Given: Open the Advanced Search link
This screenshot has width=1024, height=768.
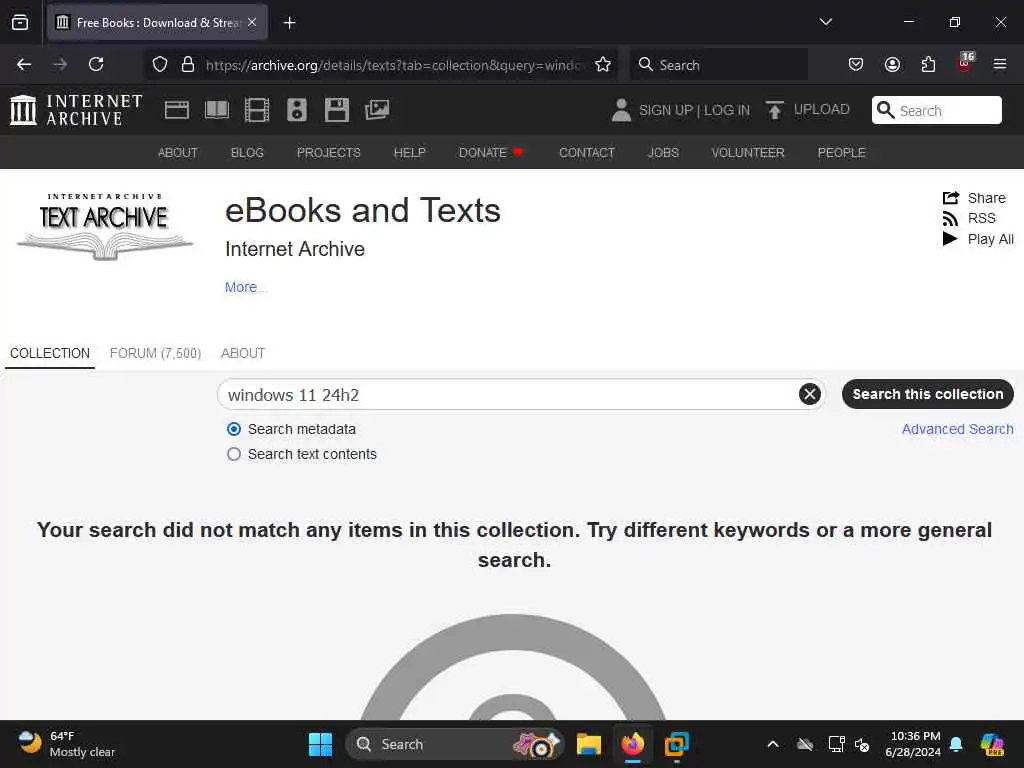Looking at the screenshot, I should point(957,429).
